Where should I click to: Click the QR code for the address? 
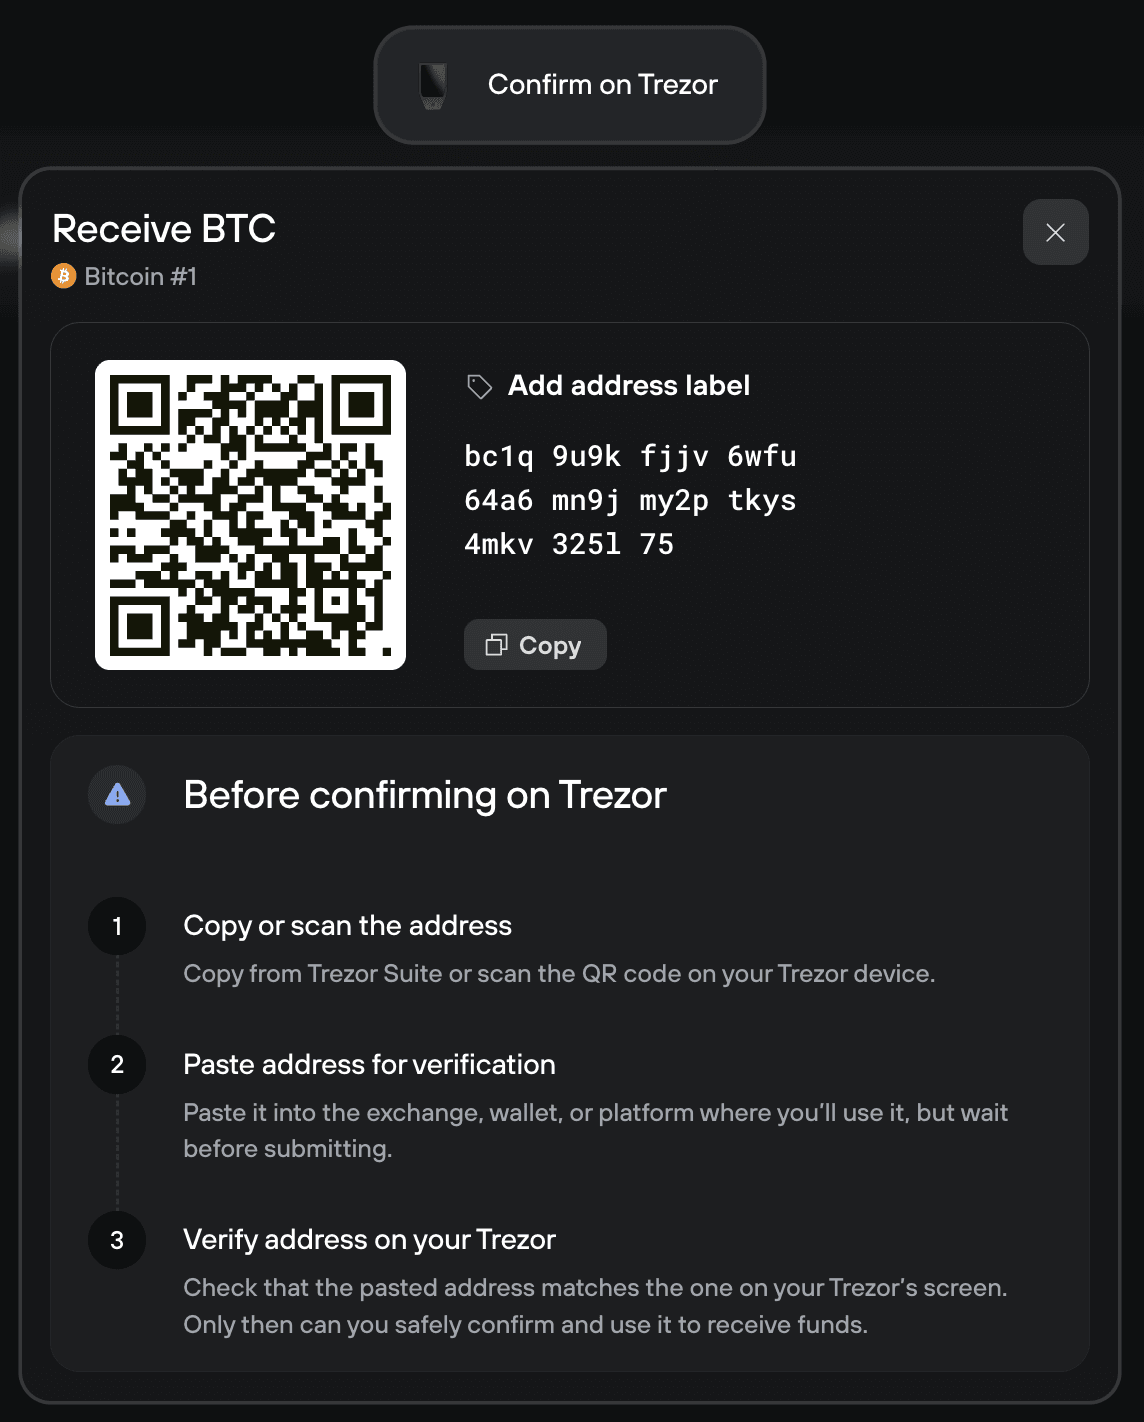pyautogui.click(x=251, y=515)
